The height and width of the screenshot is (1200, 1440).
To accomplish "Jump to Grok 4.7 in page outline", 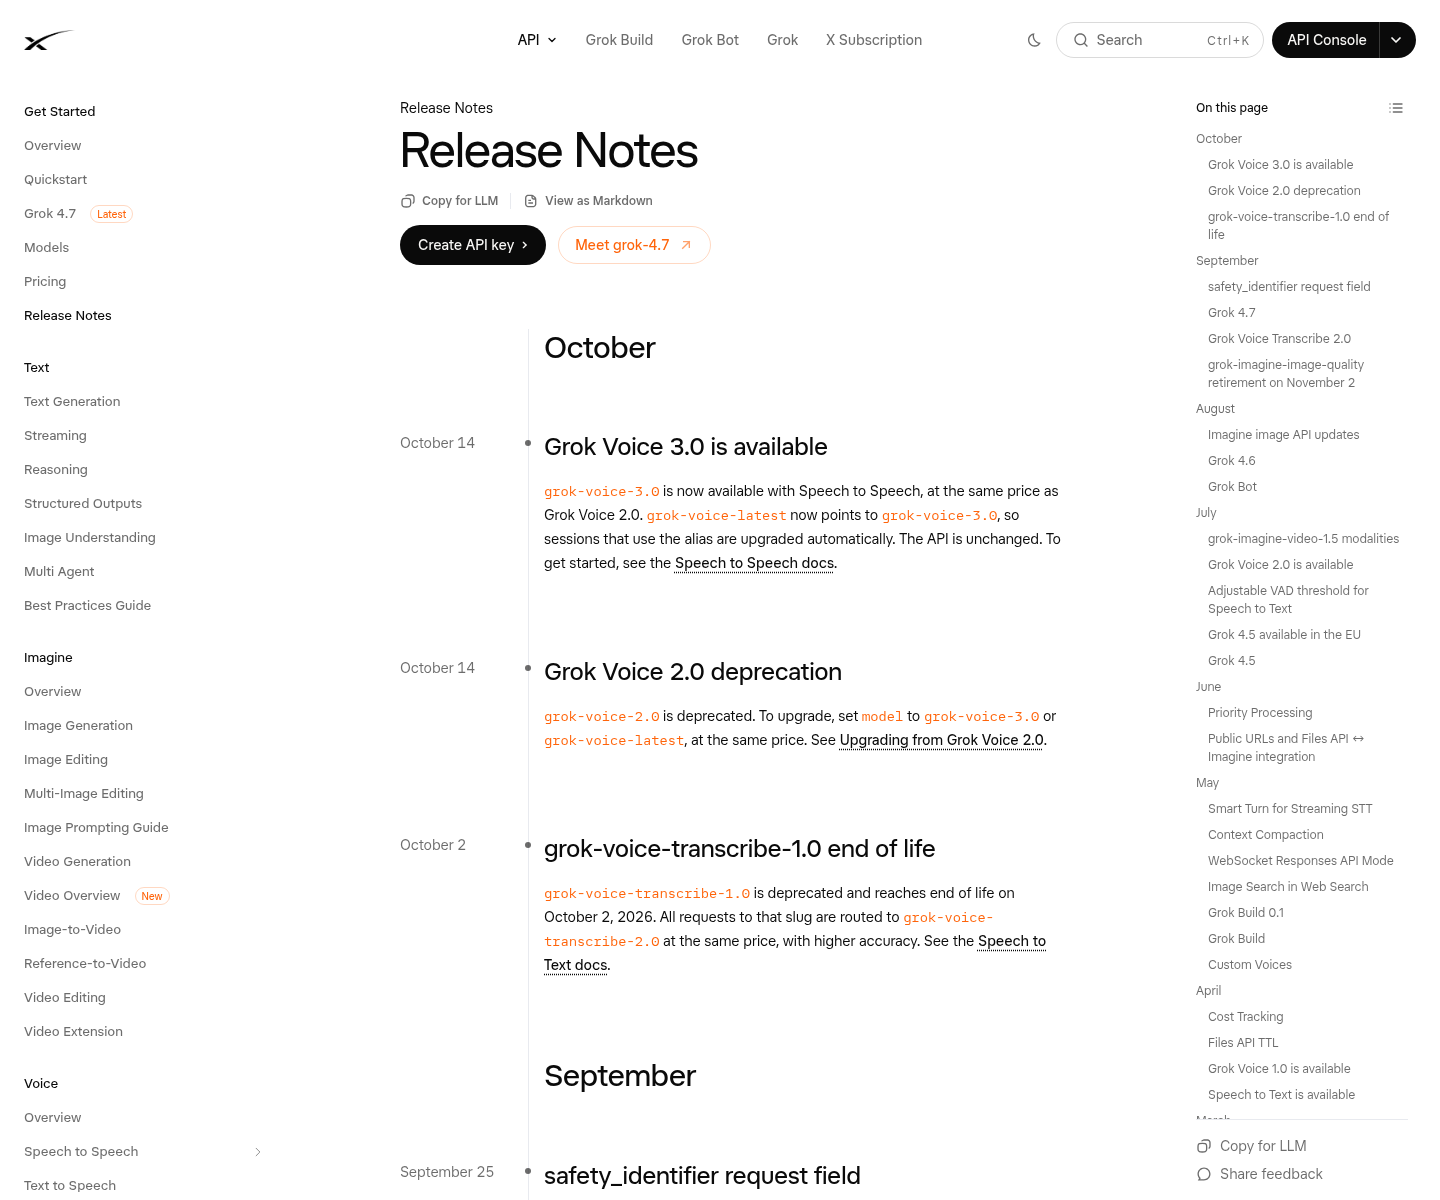I will (x=1232, y=313).
